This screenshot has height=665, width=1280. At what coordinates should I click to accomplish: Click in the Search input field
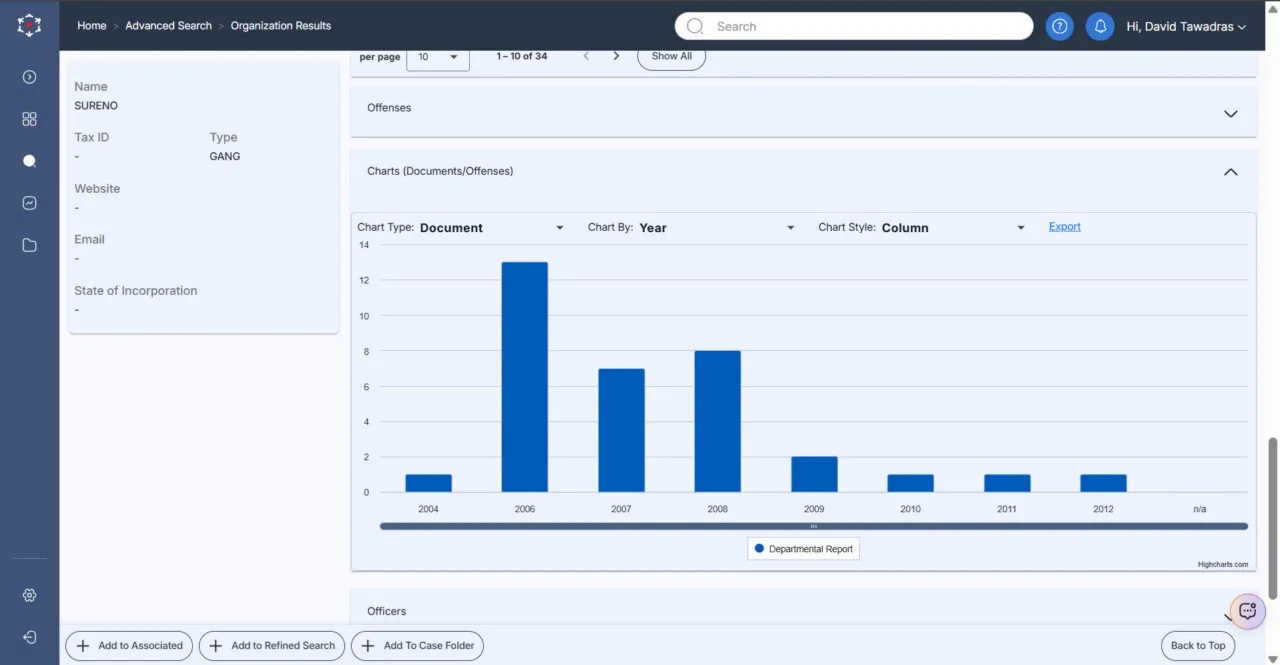[854, 27]
